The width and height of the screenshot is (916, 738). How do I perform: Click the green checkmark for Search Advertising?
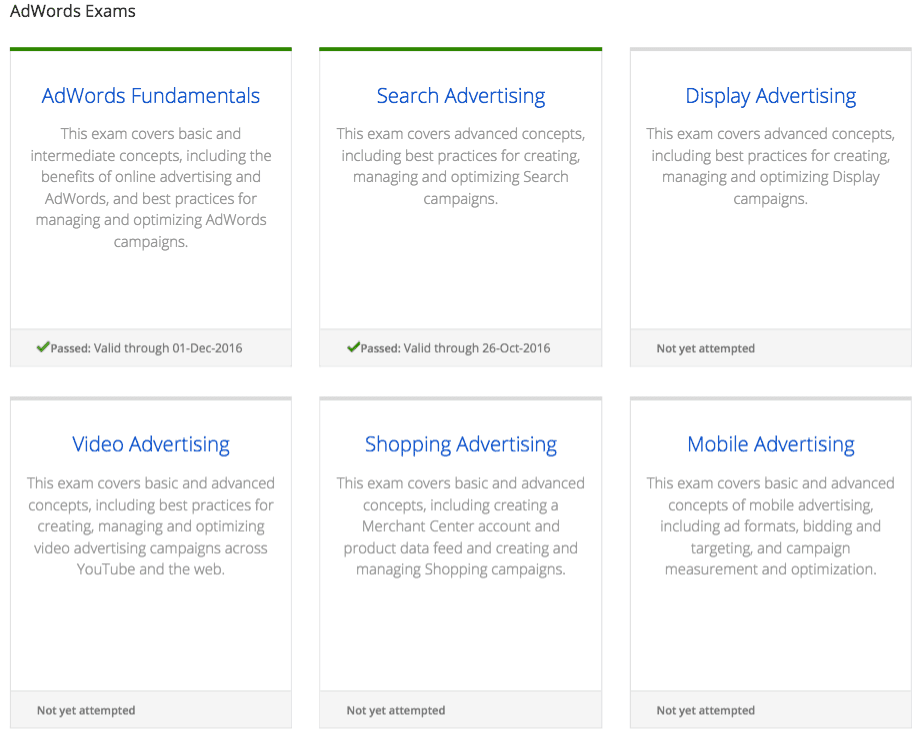353,347
